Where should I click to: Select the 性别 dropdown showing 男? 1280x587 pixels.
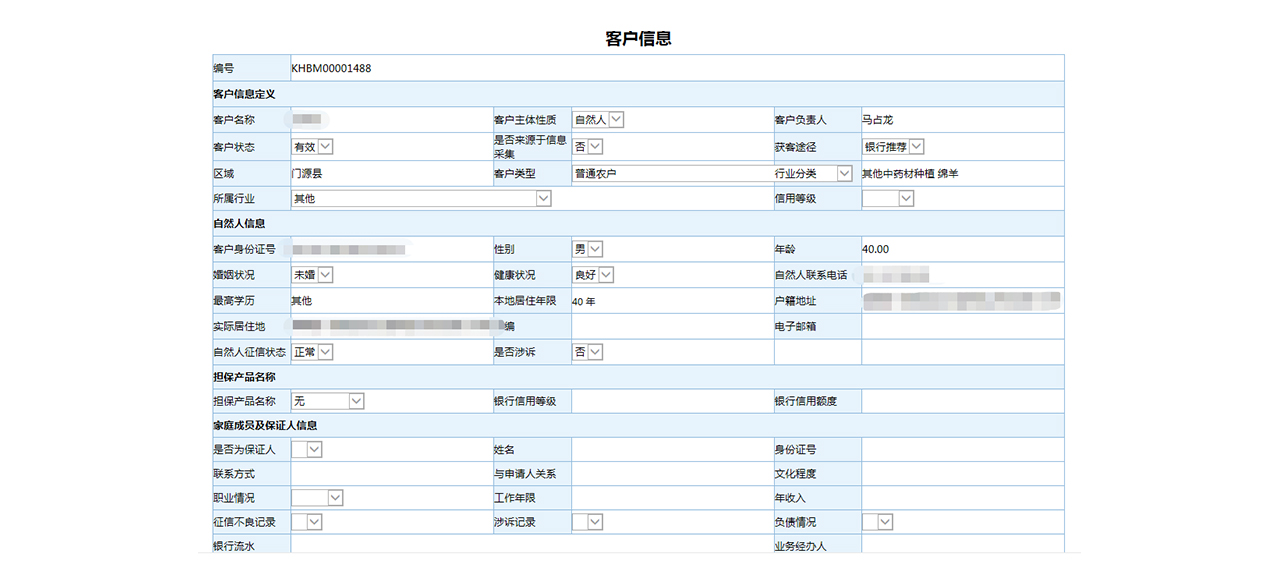pyautogui.click(x=588, y=249)
